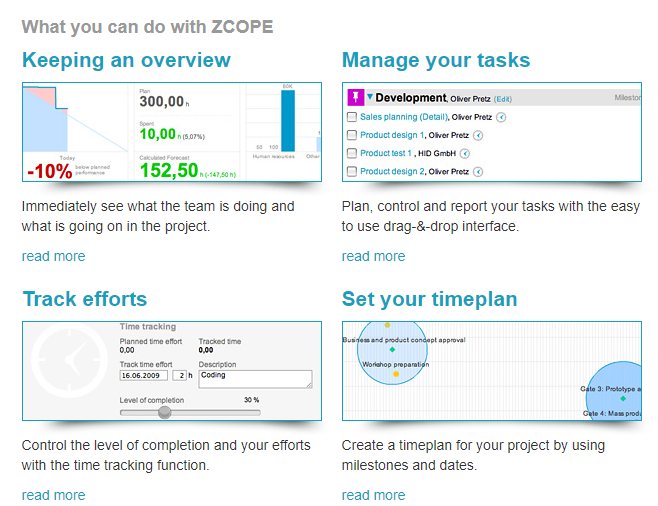Tick the Product design 1 checkbox
The width and height of the screenshot is (658, 506).
click(351, 135)
